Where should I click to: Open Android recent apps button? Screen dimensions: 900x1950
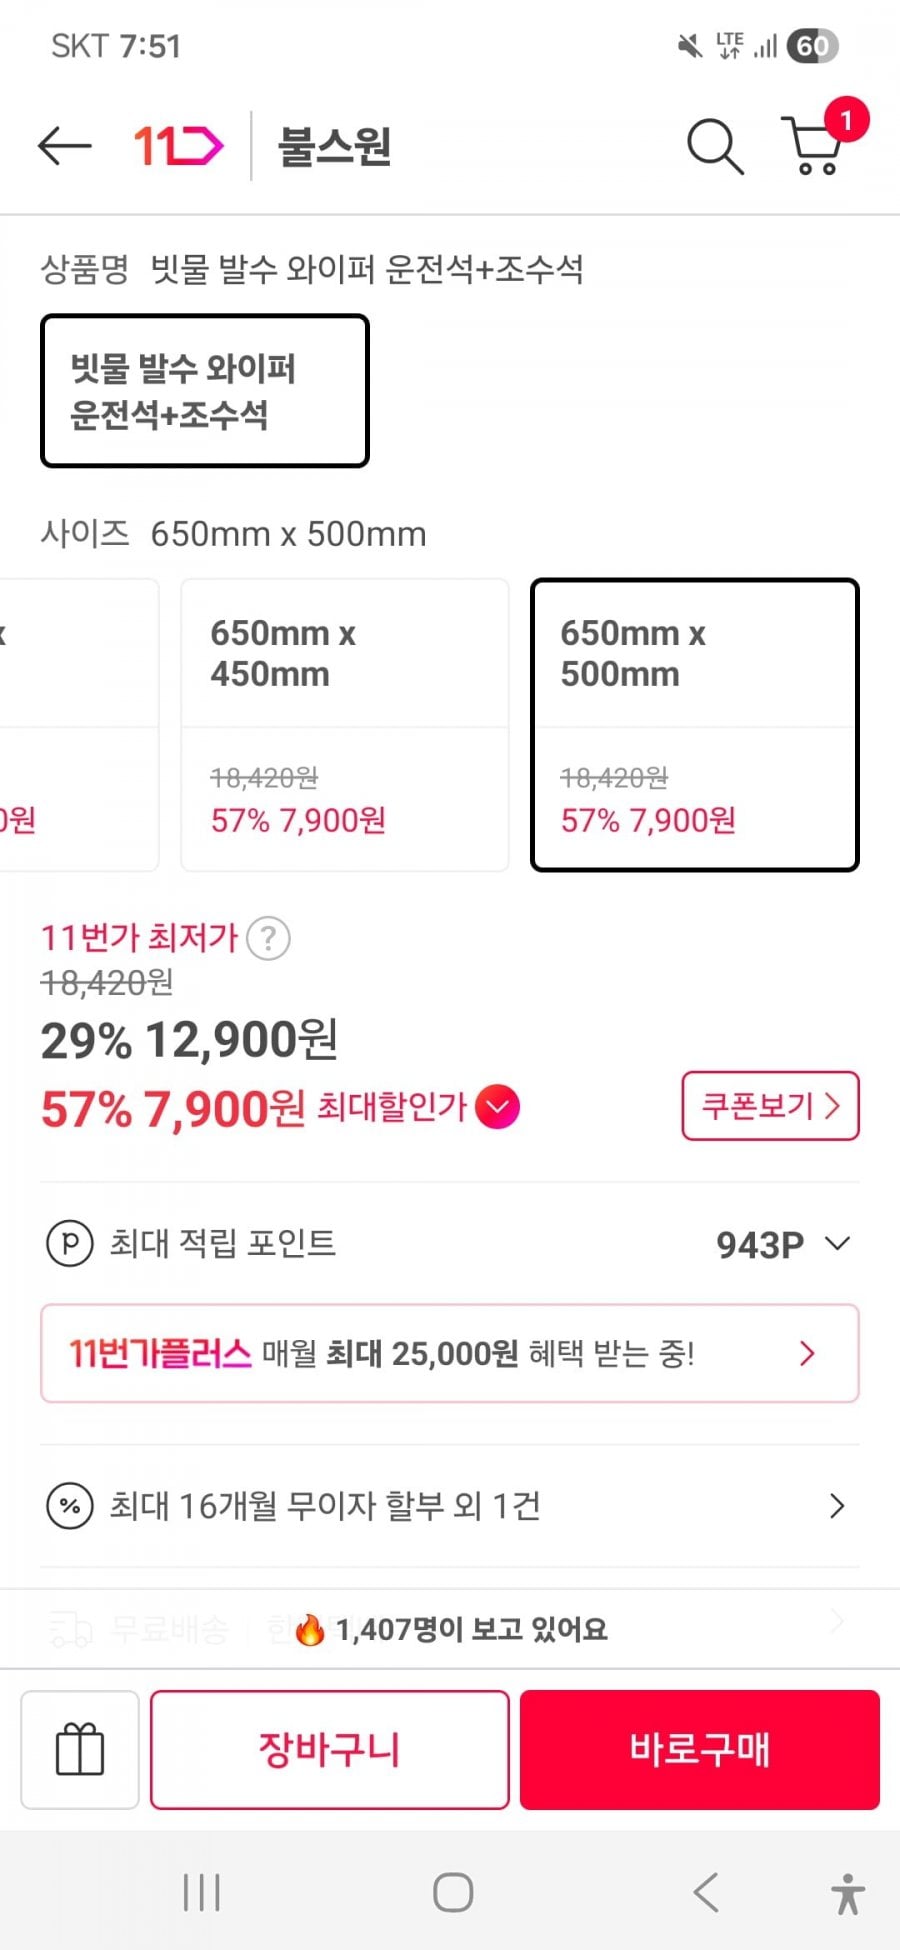coord(202,1893)
